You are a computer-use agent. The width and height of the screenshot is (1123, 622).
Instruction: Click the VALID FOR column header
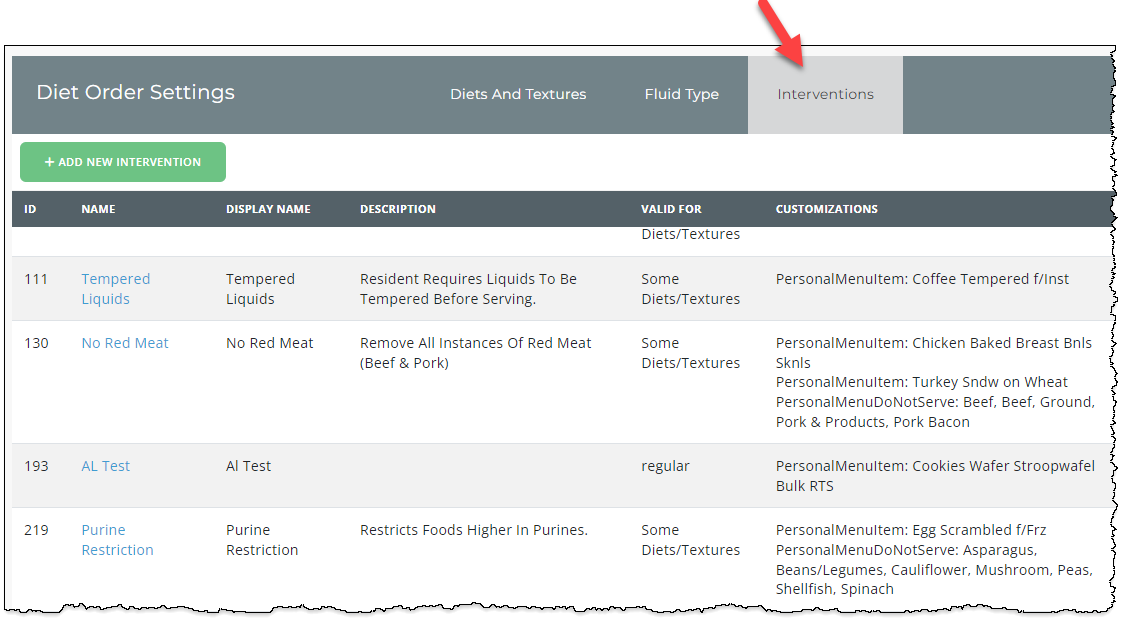point(671,209)
